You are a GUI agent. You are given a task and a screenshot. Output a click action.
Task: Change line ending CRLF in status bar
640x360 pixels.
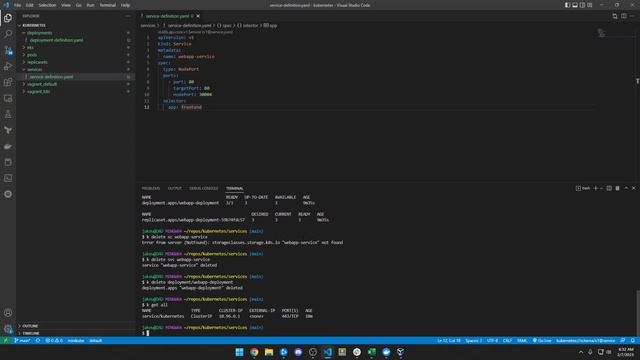coord(507,340)
